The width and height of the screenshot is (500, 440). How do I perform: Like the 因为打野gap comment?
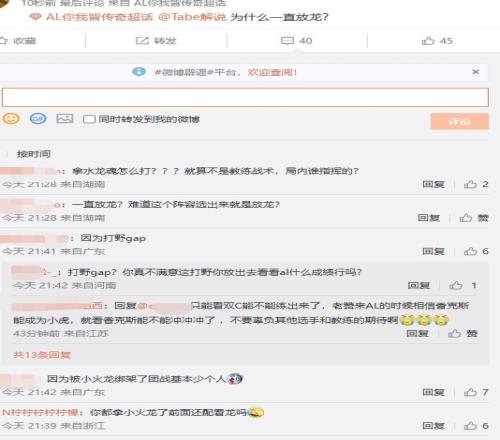click(x=470, y=251)
